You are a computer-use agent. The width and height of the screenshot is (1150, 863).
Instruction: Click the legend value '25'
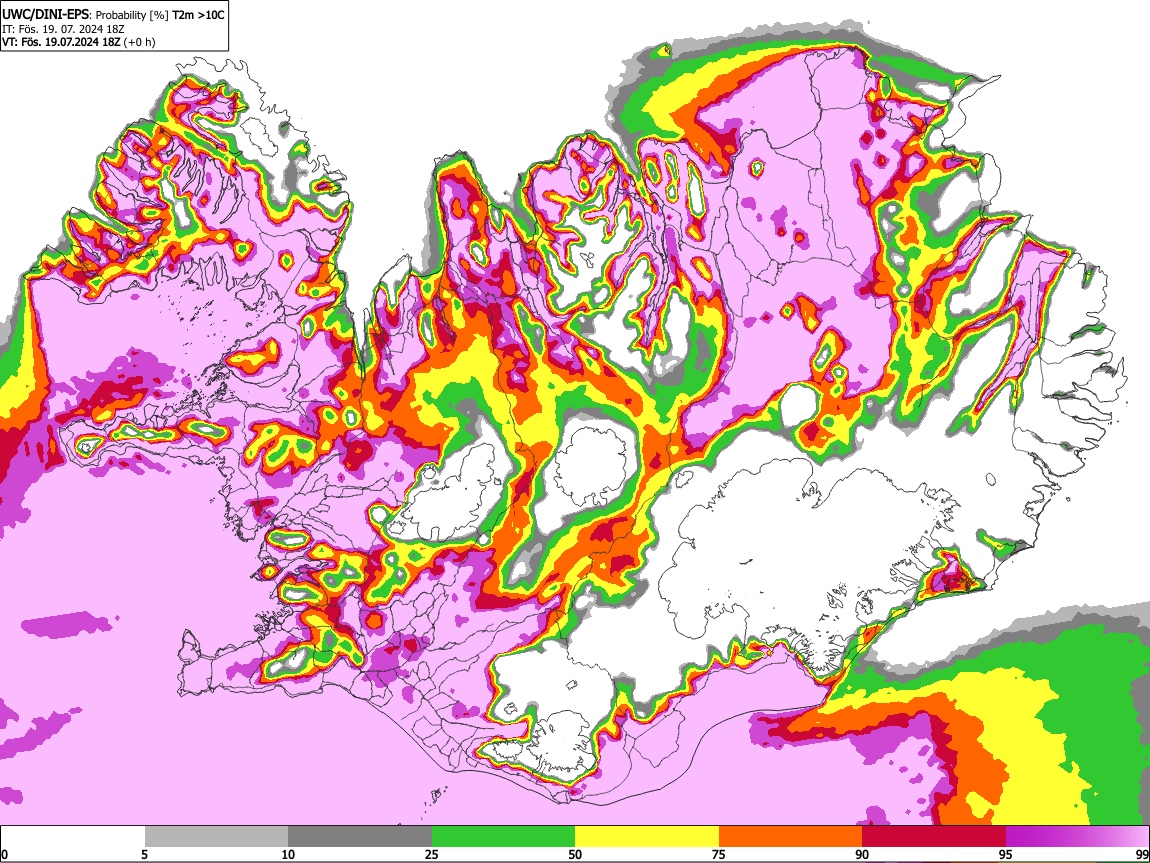click(432, 854)
